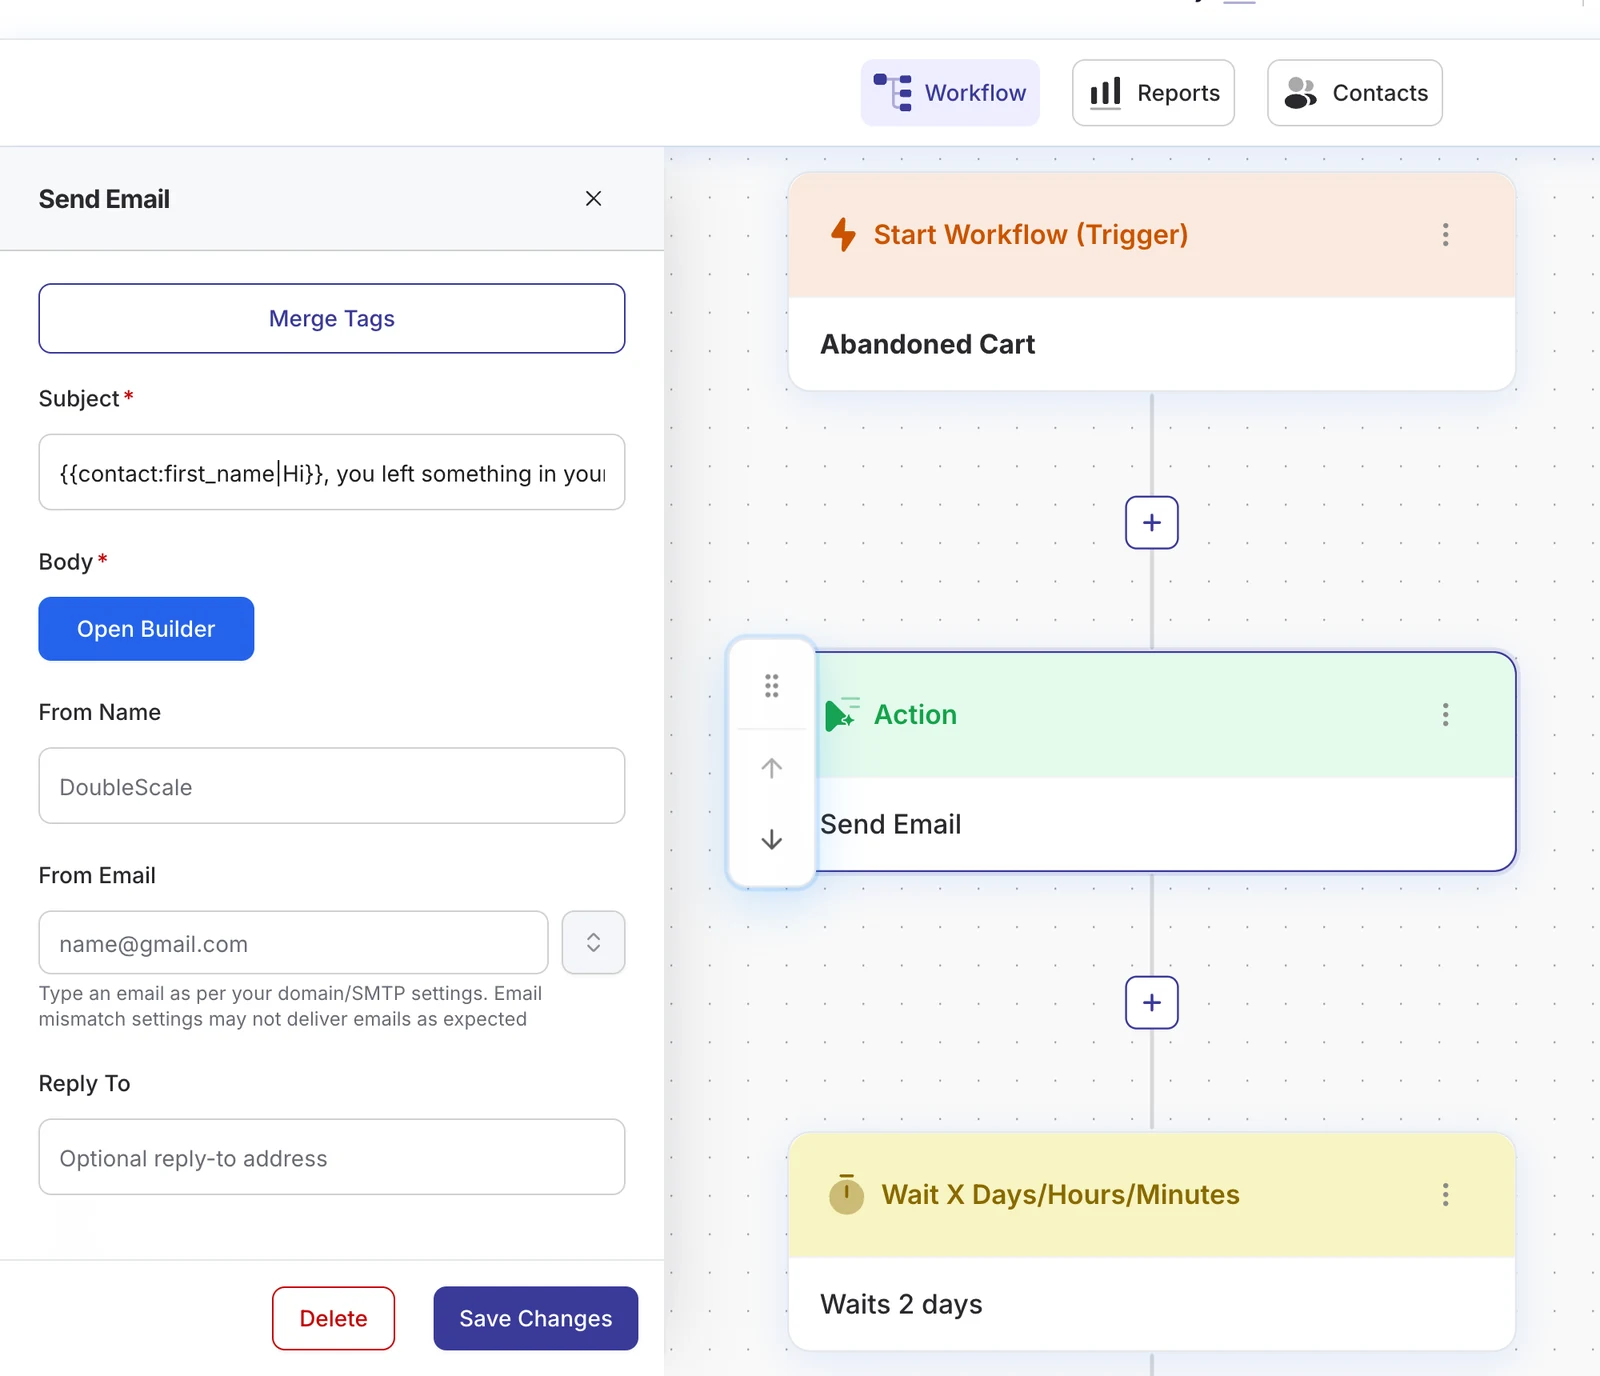Screen dimensions: 1600x1376
Task: Click the Subject input field
Action: point(332,472)
